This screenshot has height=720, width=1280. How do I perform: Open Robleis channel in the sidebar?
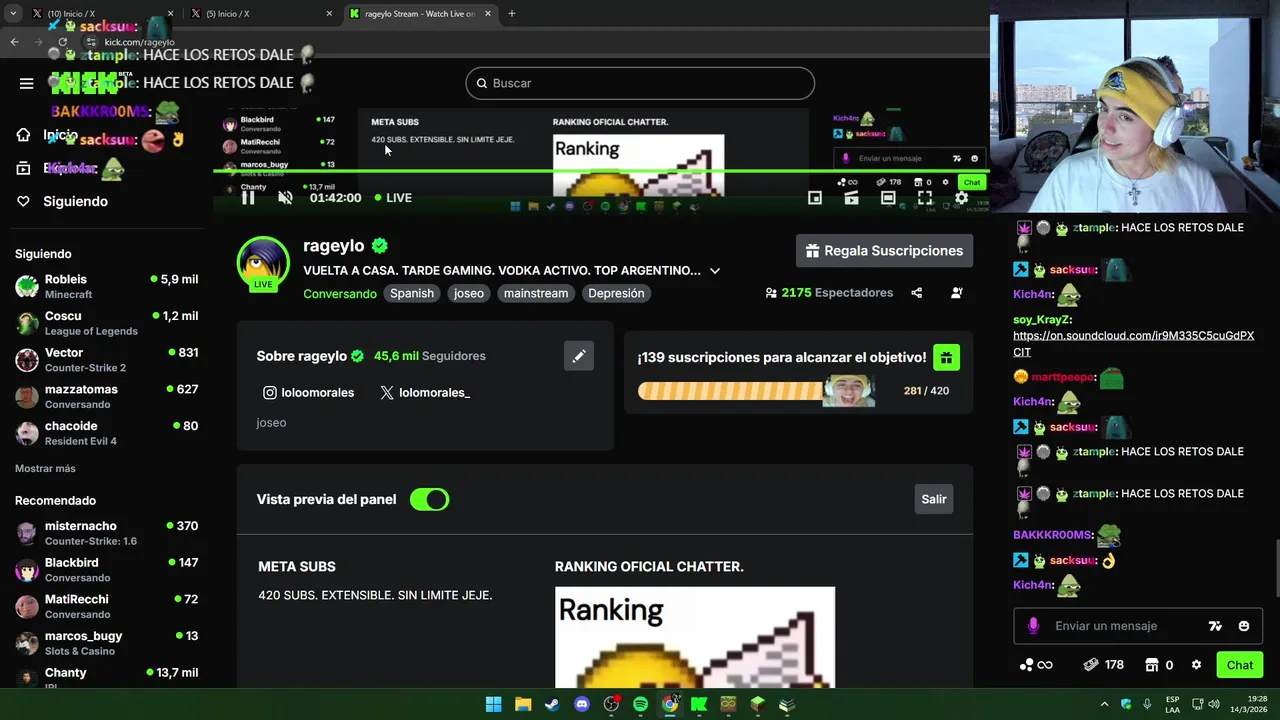[107, 287]
